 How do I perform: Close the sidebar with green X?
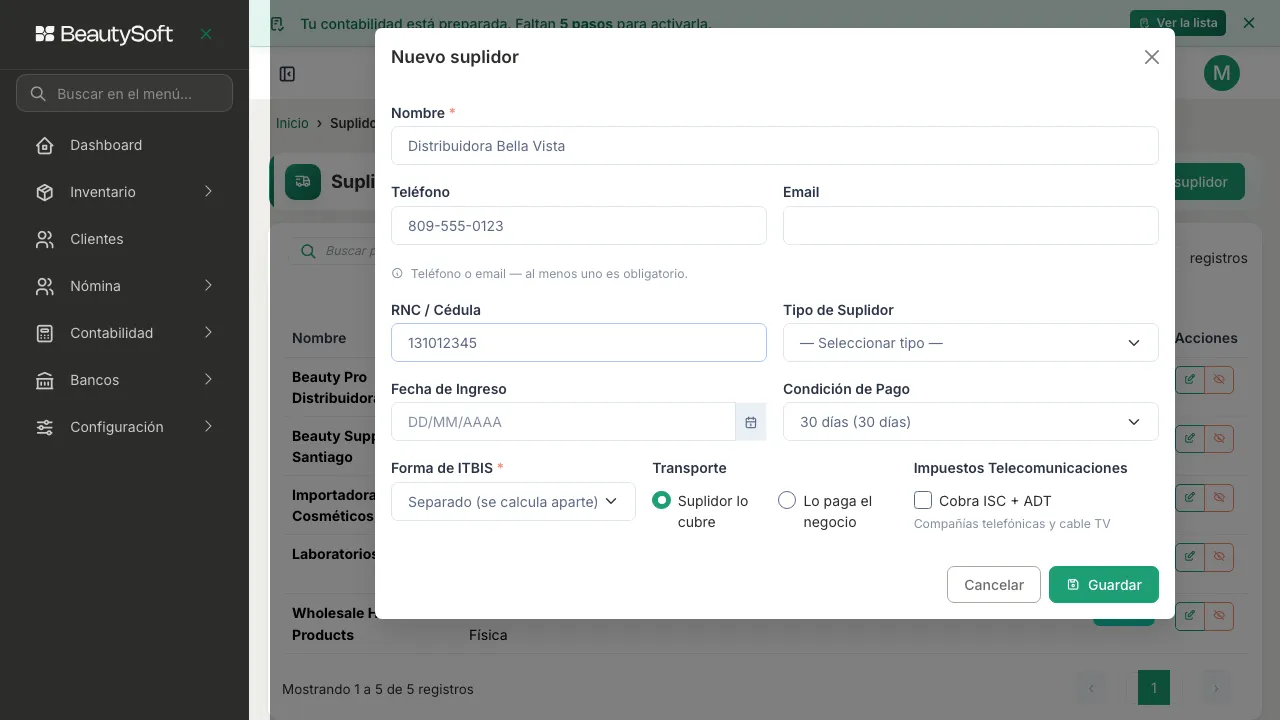click(206, 34)
